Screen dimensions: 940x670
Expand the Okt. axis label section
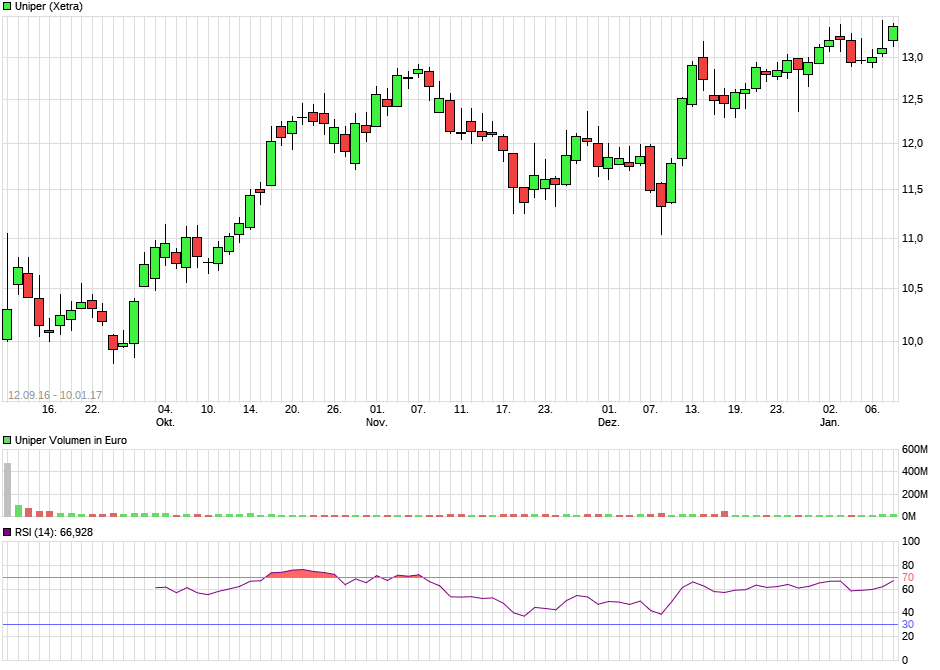click(x=164, y=422)
